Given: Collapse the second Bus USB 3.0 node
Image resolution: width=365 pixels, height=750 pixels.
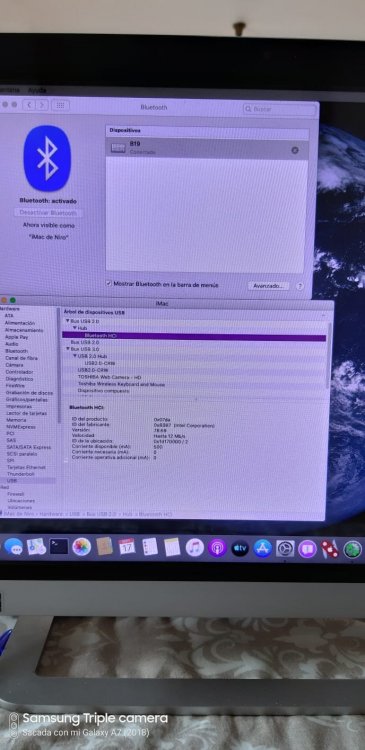Looking at the screenshot, I should (x=67, y=349).
